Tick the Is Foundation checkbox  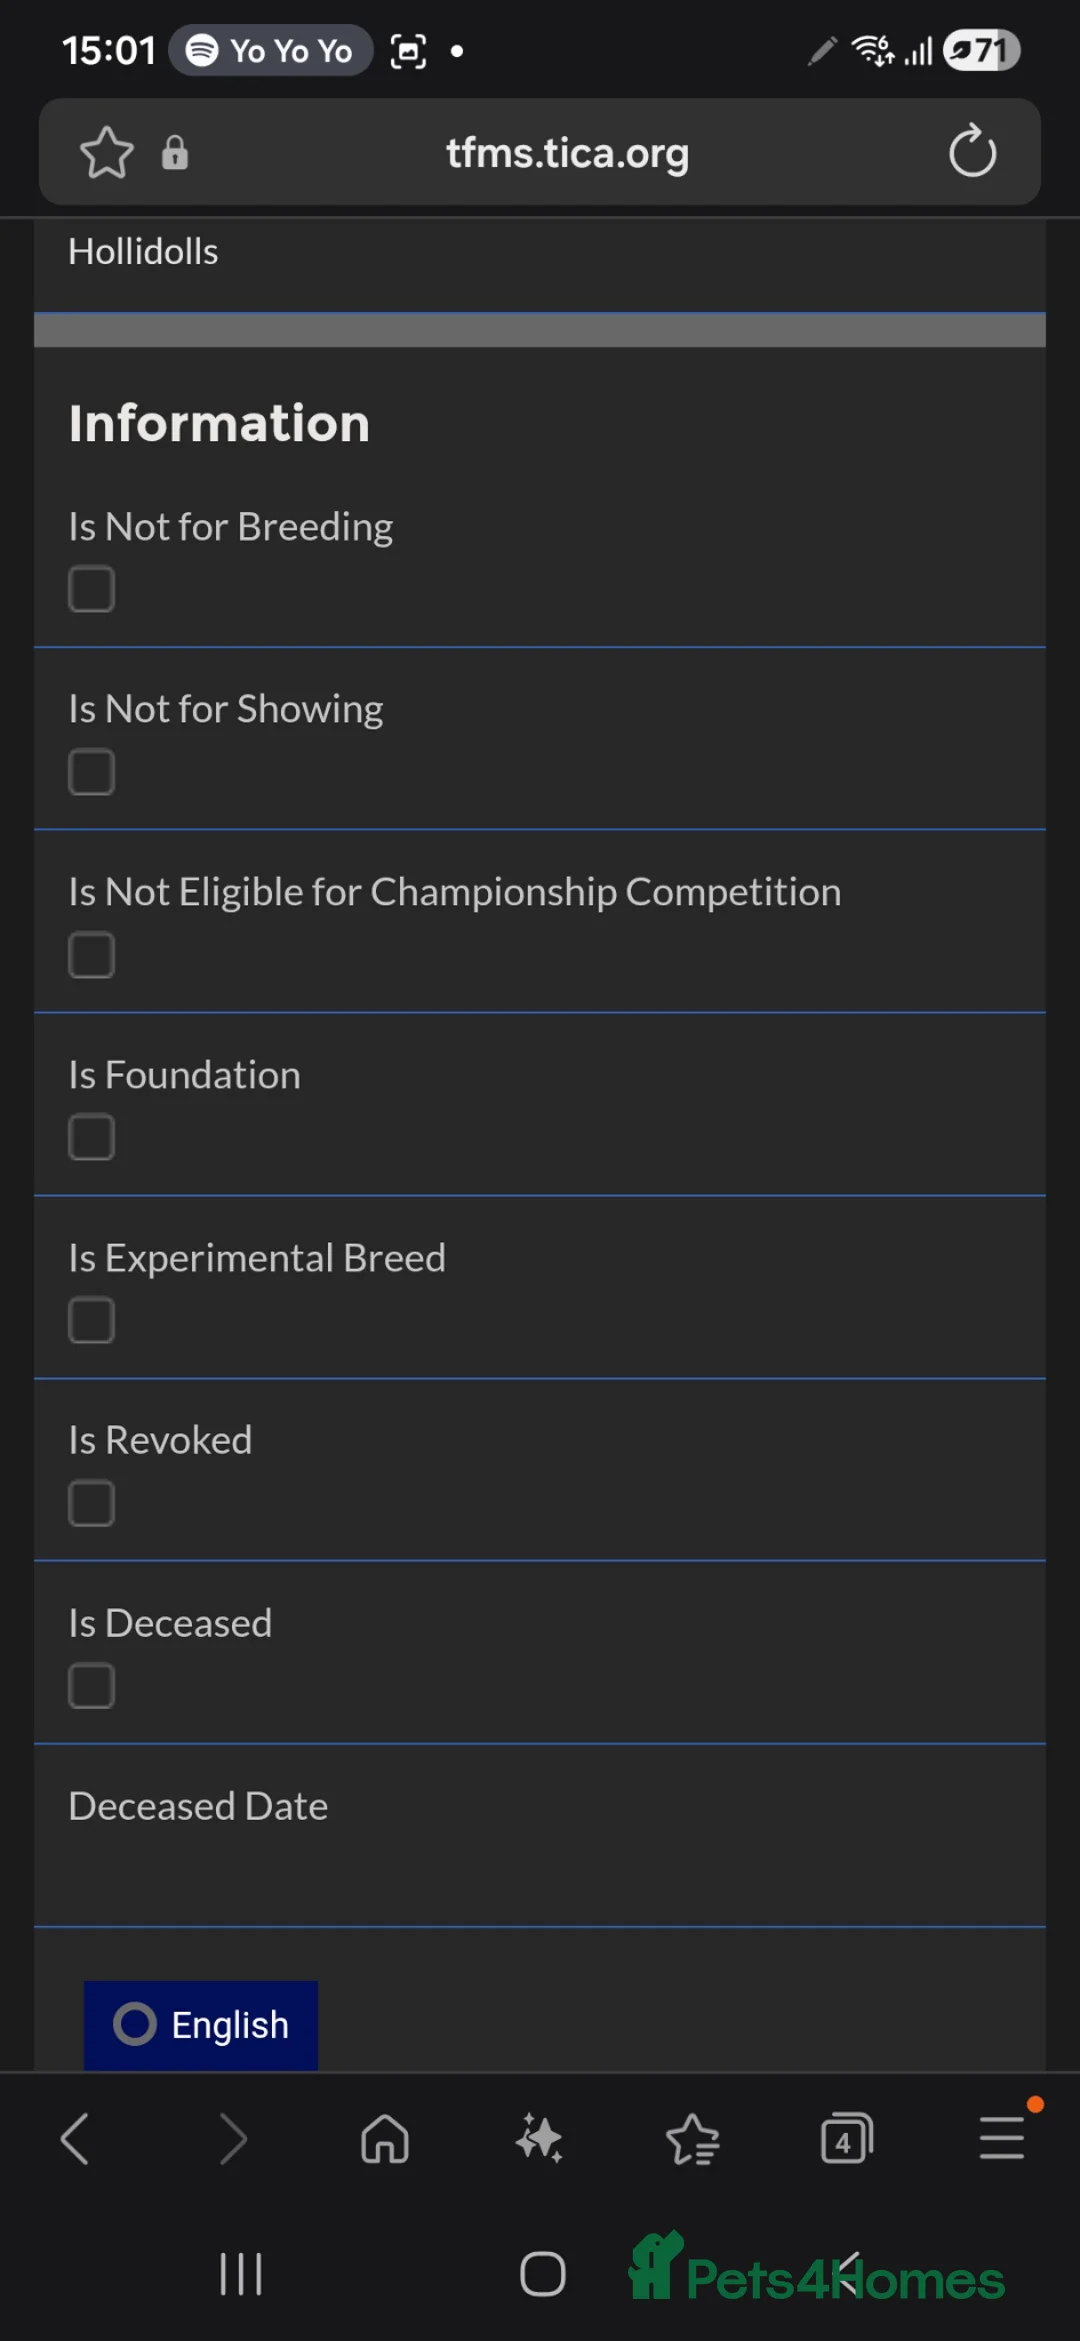[x=91, y=1137]
